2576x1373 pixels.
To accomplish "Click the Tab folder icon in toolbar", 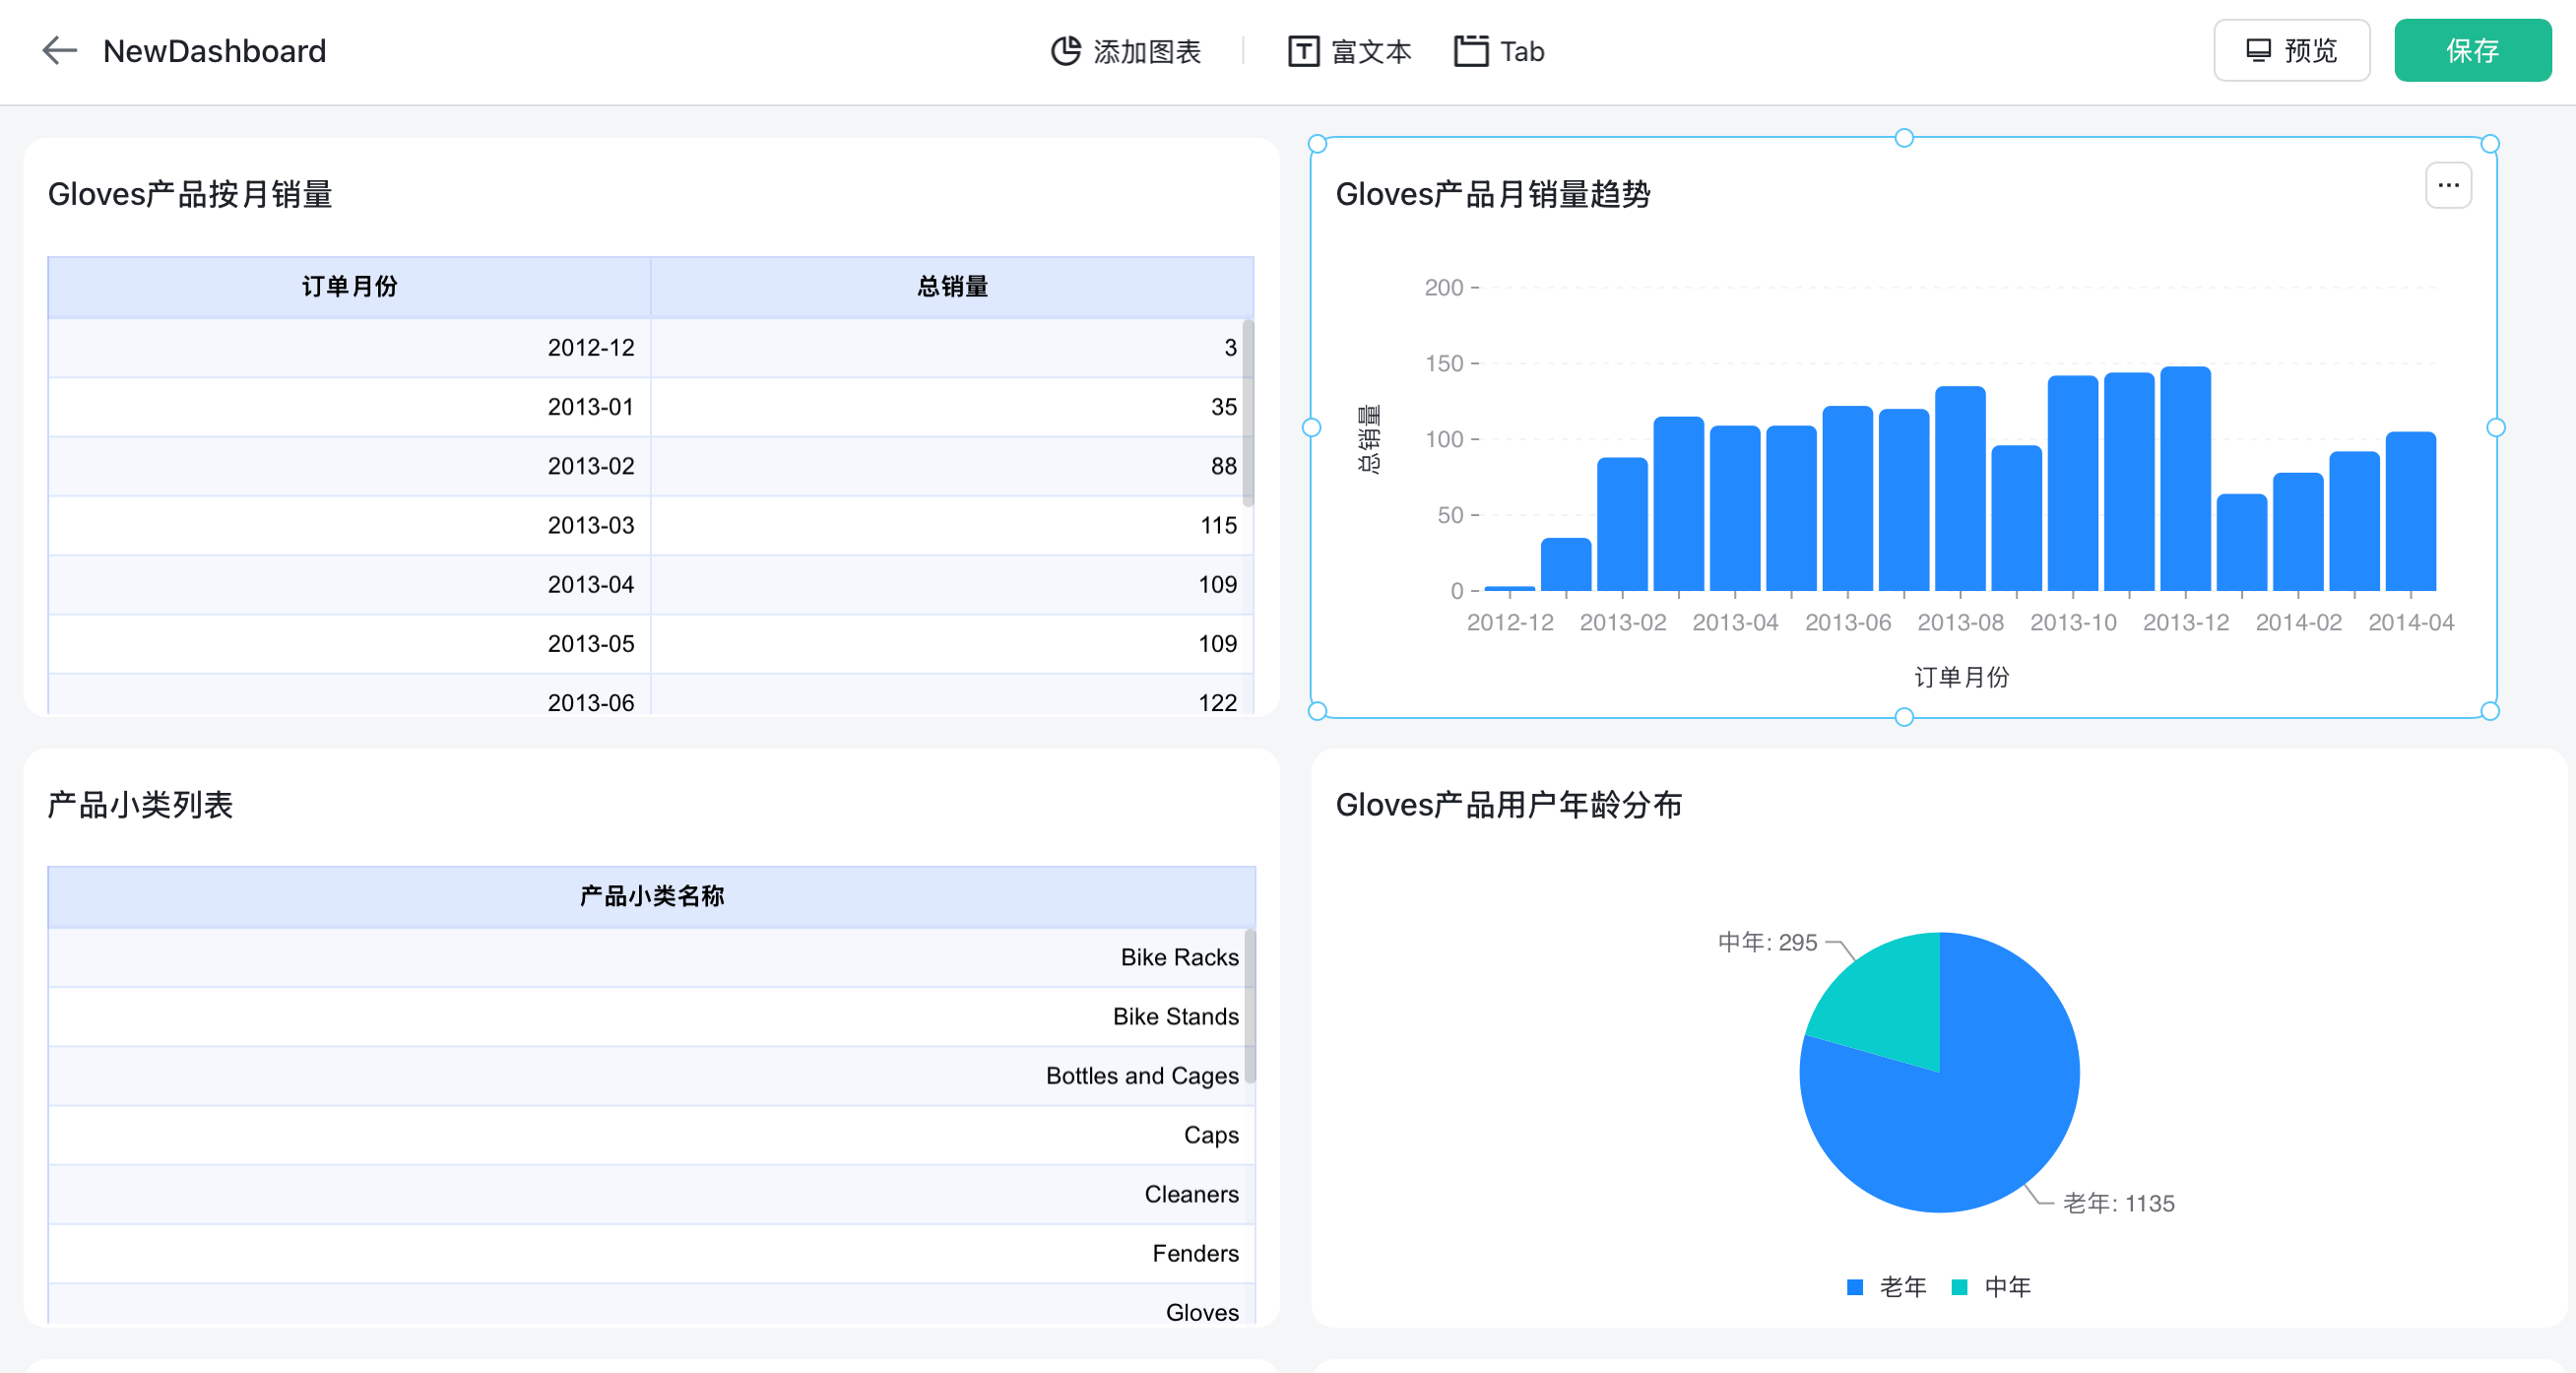I will coord(1470,51).
